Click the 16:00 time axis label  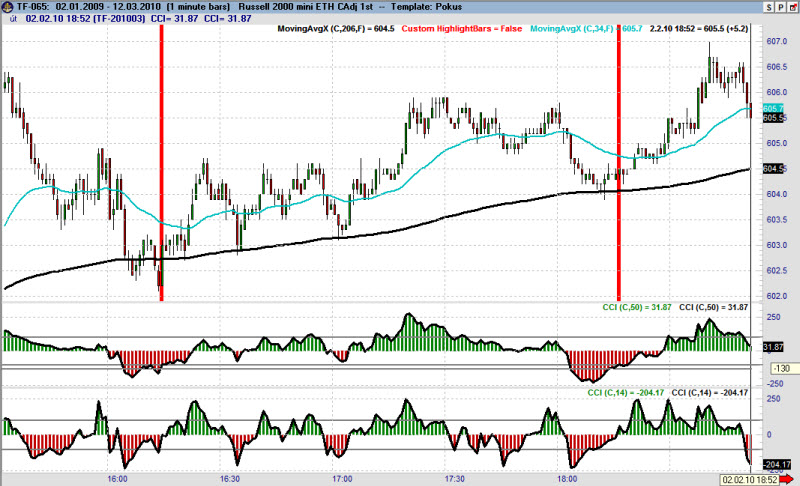(x=117, y=479)
